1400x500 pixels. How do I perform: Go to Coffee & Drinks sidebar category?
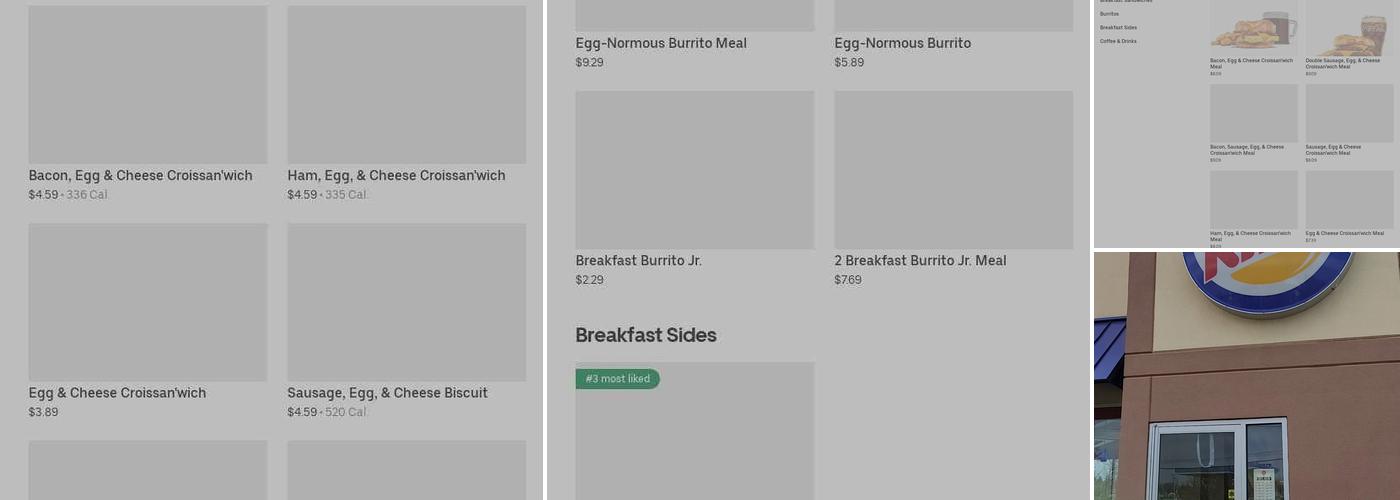[x=1118, y=41]
